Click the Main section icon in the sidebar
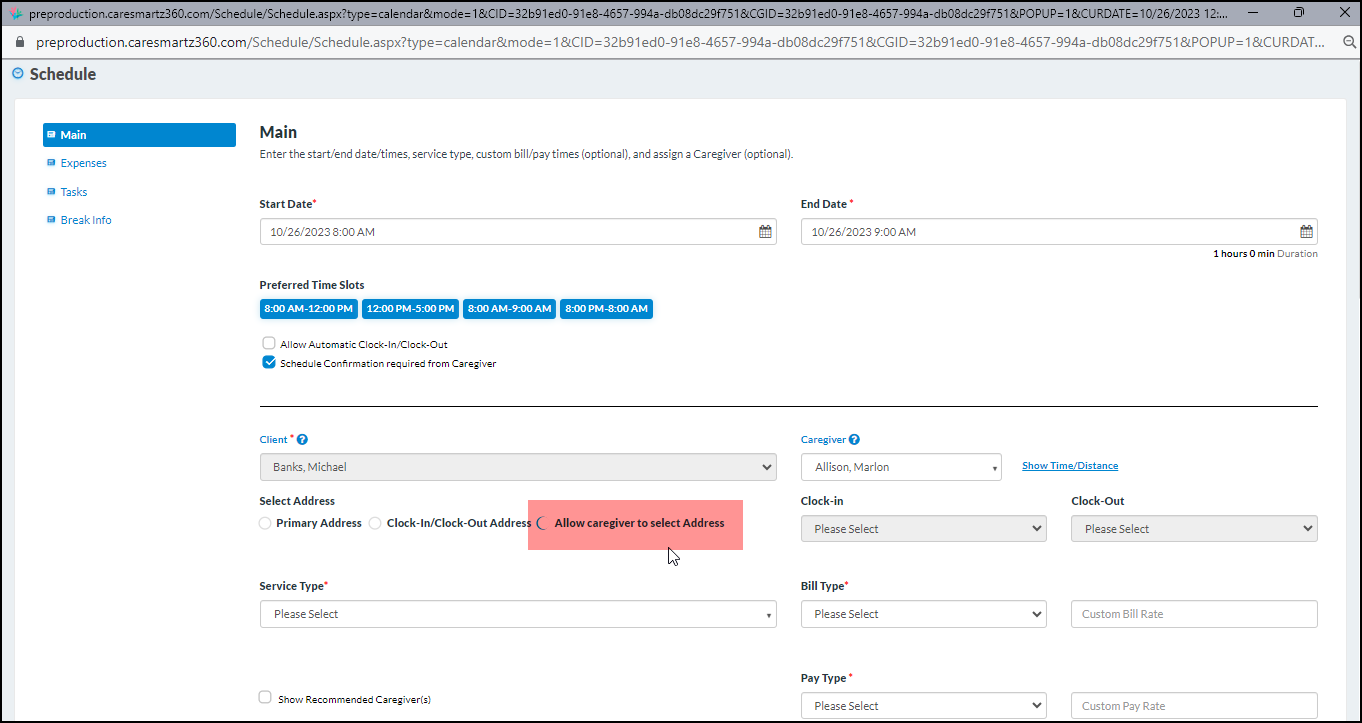This screenshot has width=1362, height=723. [52, 134]
